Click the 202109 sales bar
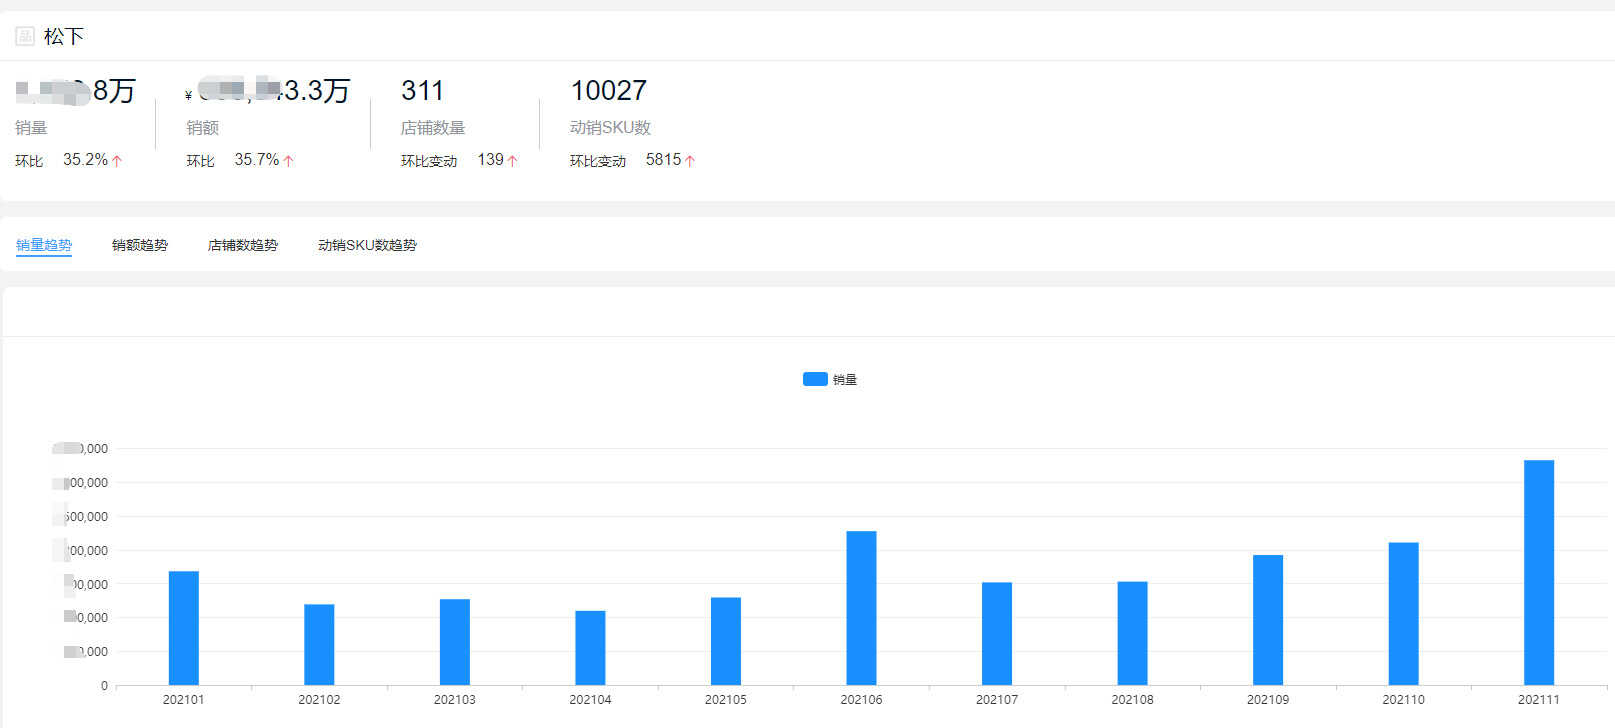The width and height of the screenshot is (1615, 728). click(1268, 620)
